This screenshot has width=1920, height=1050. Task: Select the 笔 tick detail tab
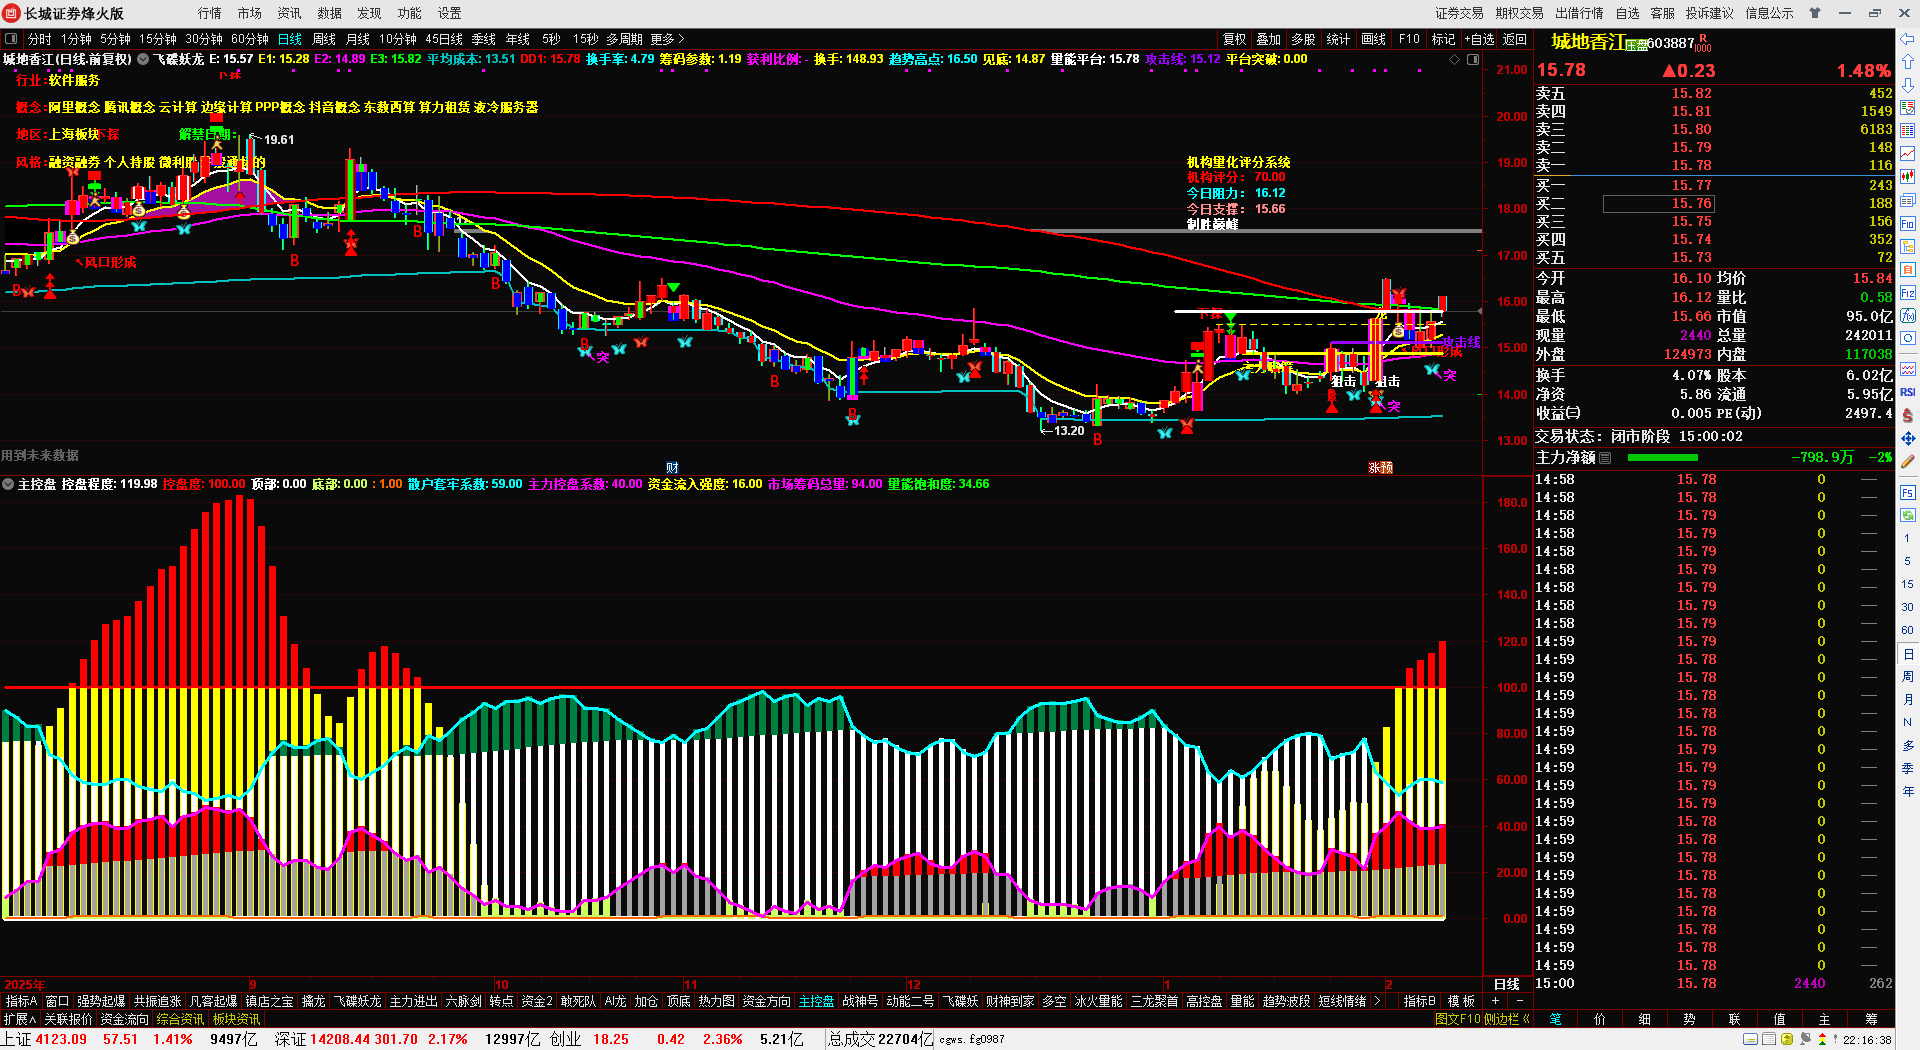(x=1555, y=1019)
